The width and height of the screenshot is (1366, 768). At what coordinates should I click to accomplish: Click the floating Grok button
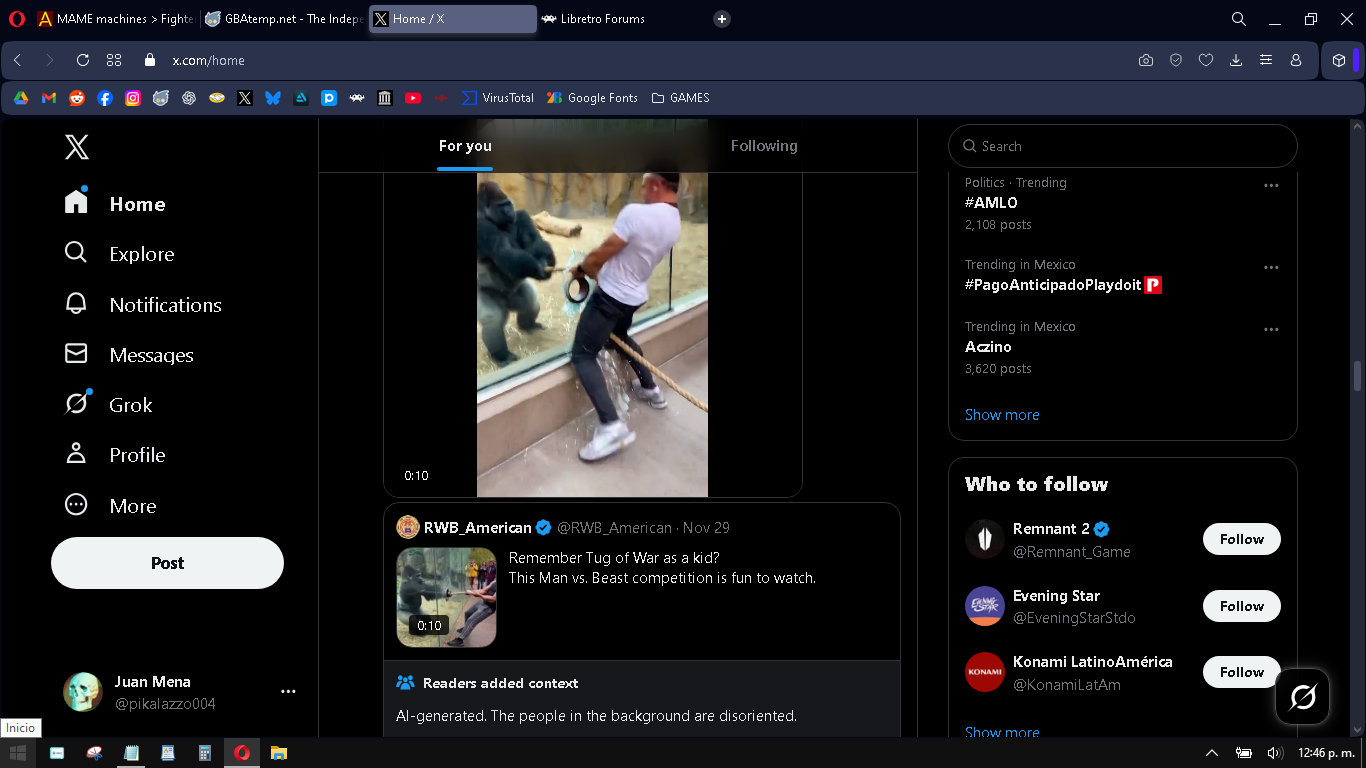coord(1302,696)
